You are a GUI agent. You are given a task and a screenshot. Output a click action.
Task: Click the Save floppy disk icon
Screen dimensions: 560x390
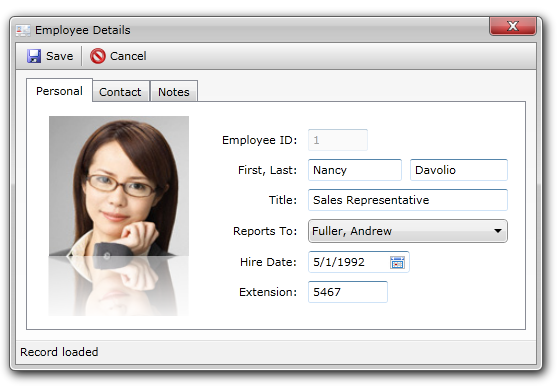tap(34, 56)
